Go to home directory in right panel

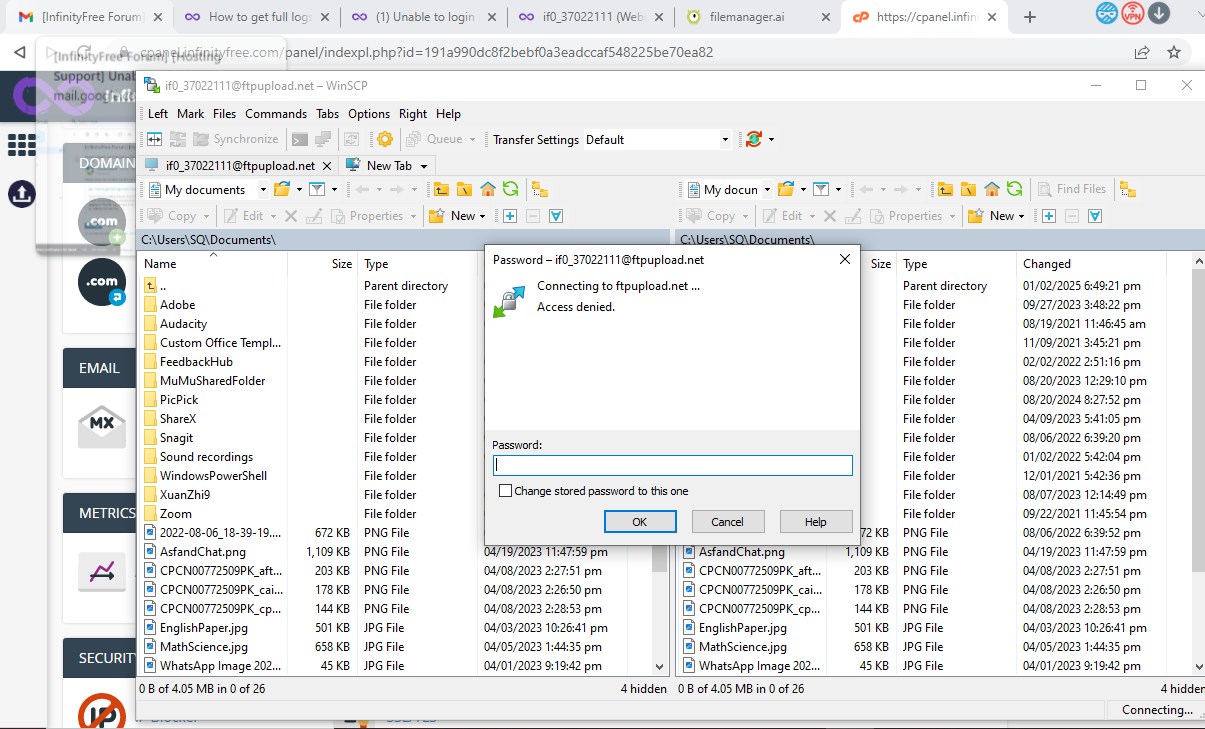click(992, 189)
